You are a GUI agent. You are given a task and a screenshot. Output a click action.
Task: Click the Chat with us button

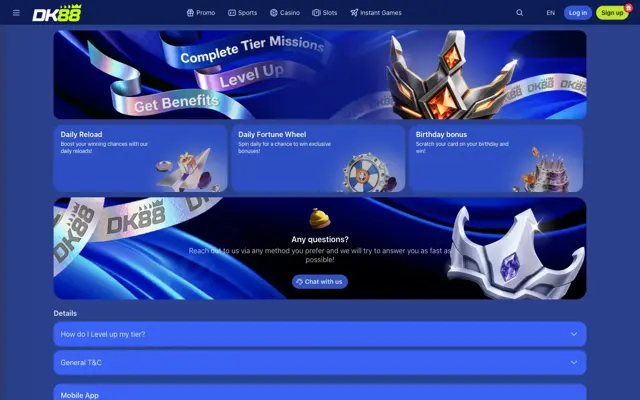(320, 282)
